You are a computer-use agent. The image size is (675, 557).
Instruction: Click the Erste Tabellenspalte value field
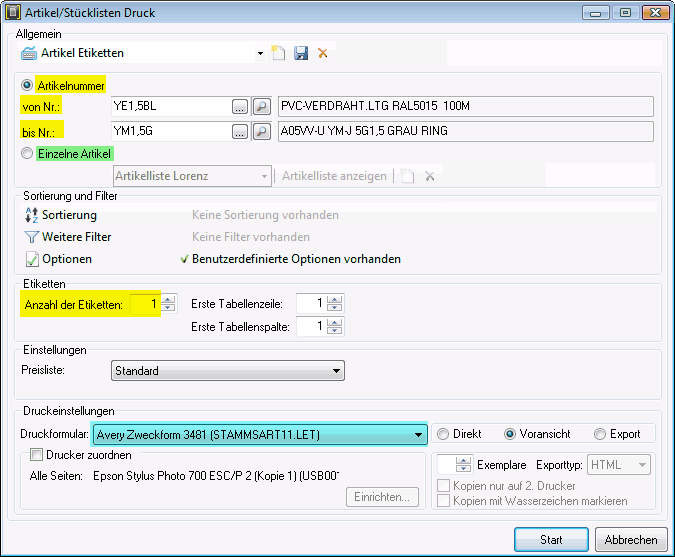pyautogui.click(x=311, y=326)
